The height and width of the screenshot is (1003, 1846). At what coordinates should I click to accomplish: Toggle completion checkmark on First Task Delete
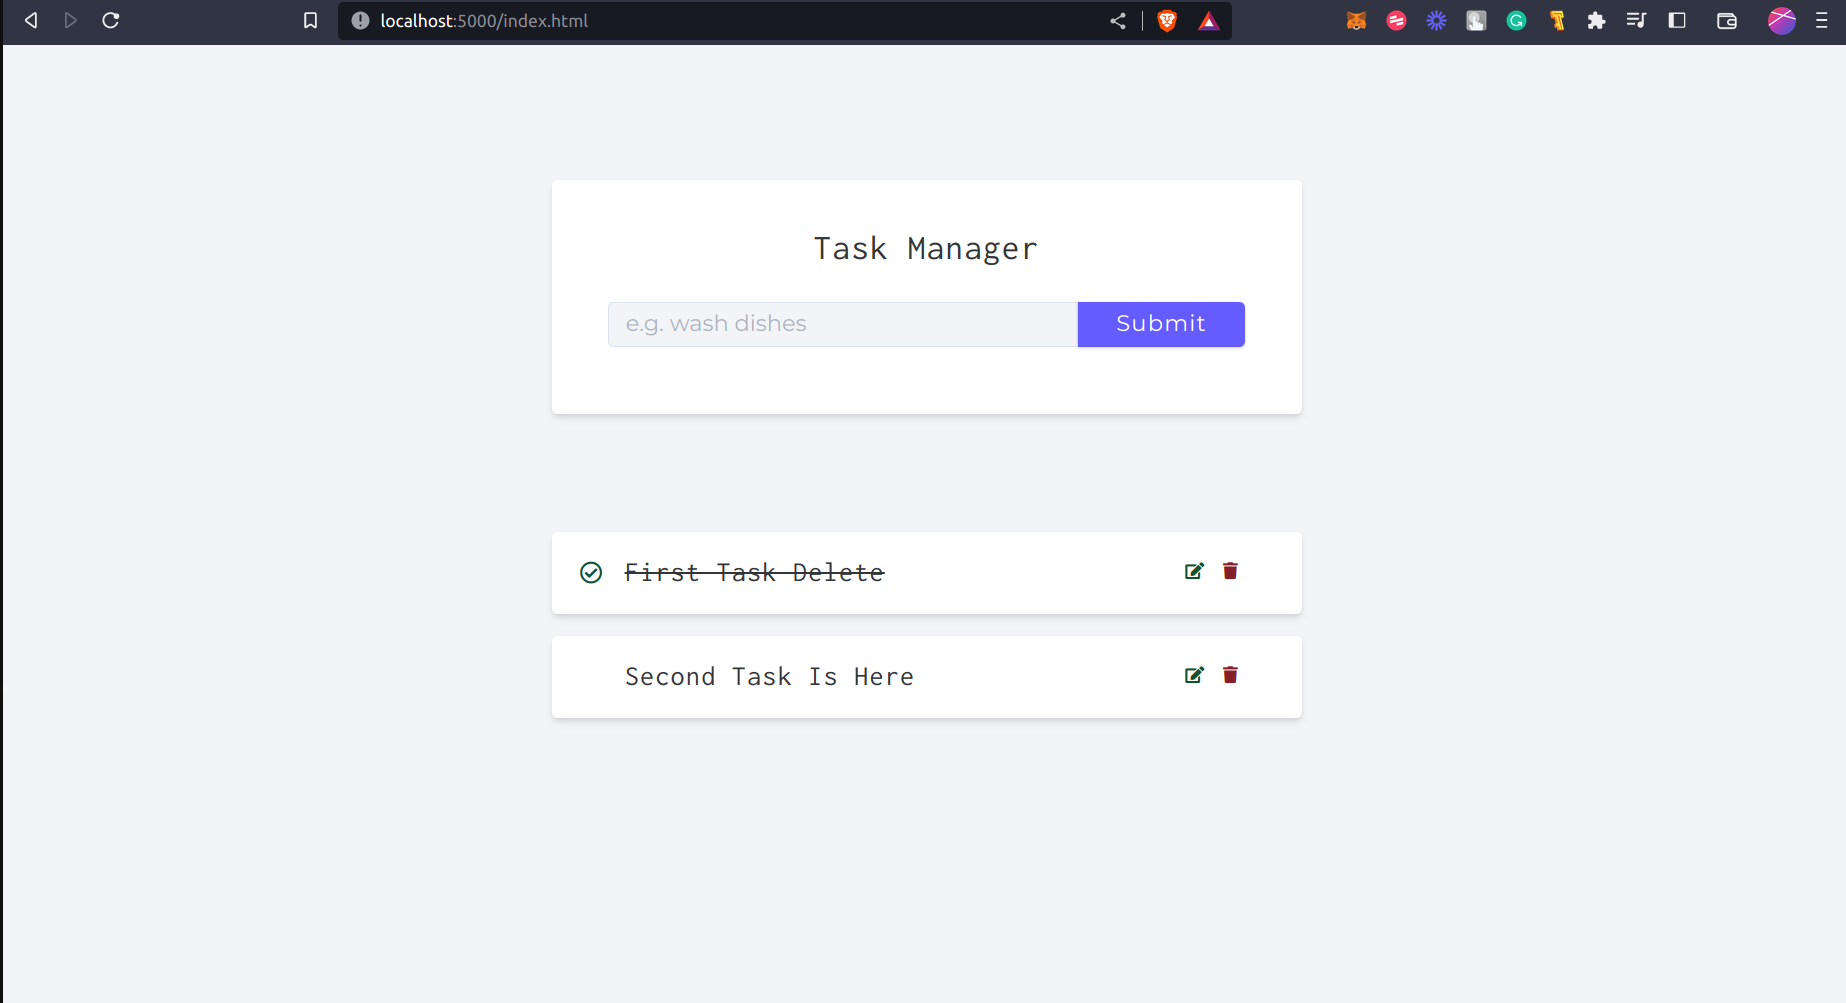click(591, 572)
